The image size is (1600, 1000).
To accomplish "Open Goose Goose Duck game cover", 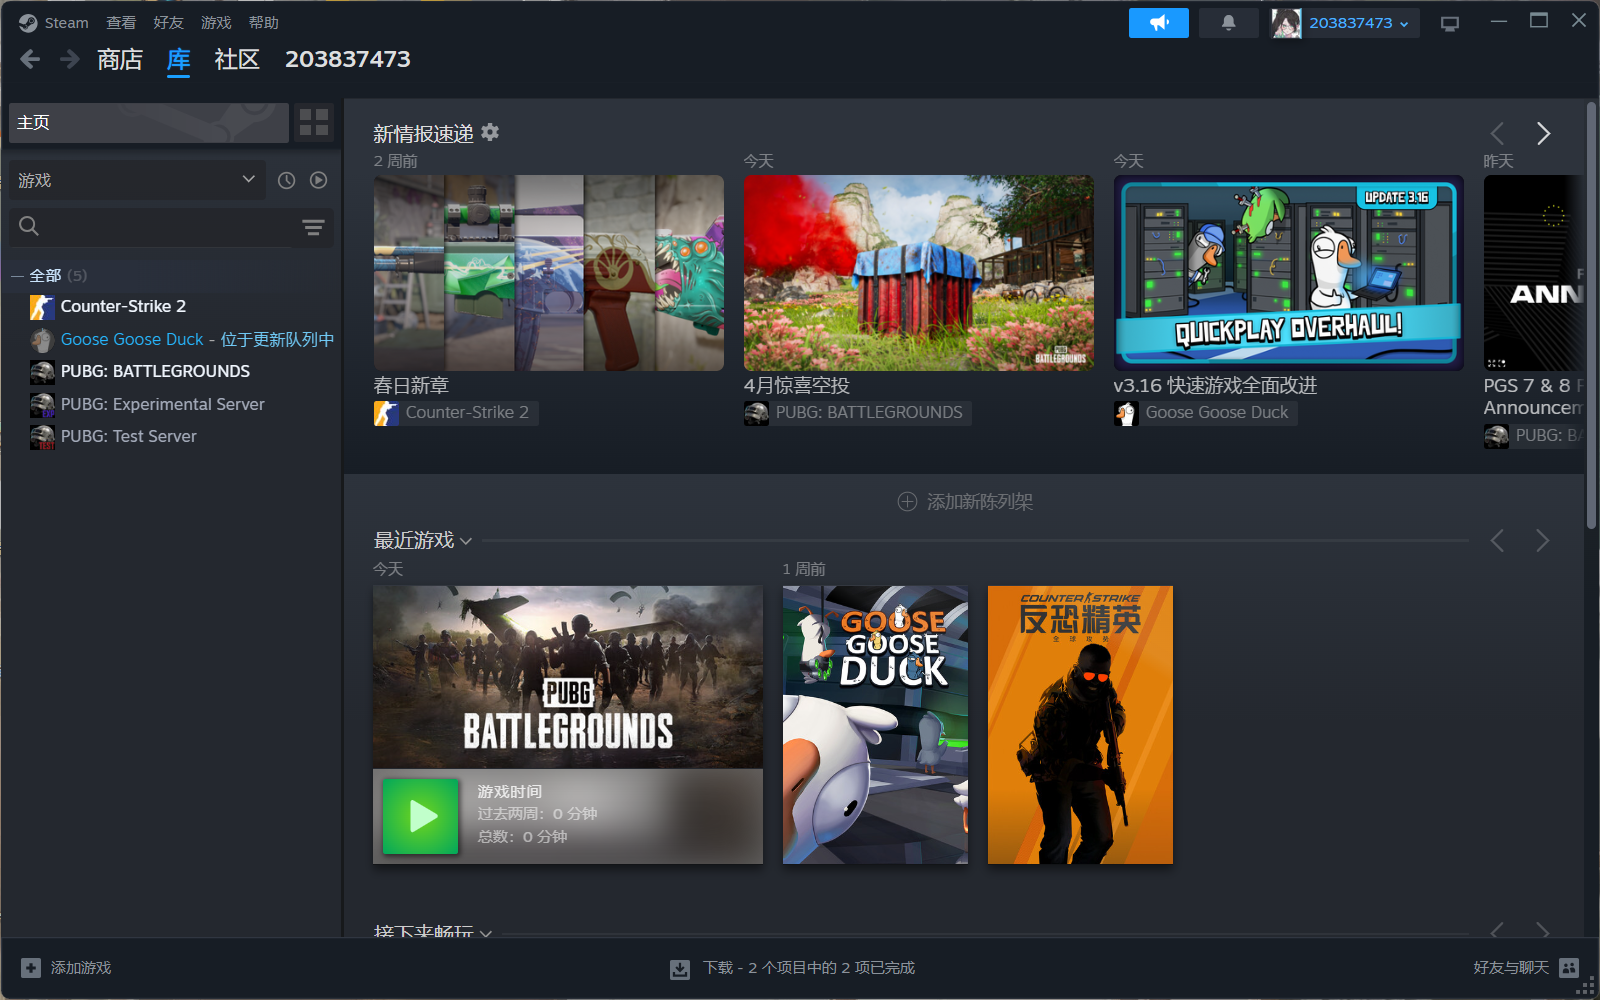I will pos(875,725).
